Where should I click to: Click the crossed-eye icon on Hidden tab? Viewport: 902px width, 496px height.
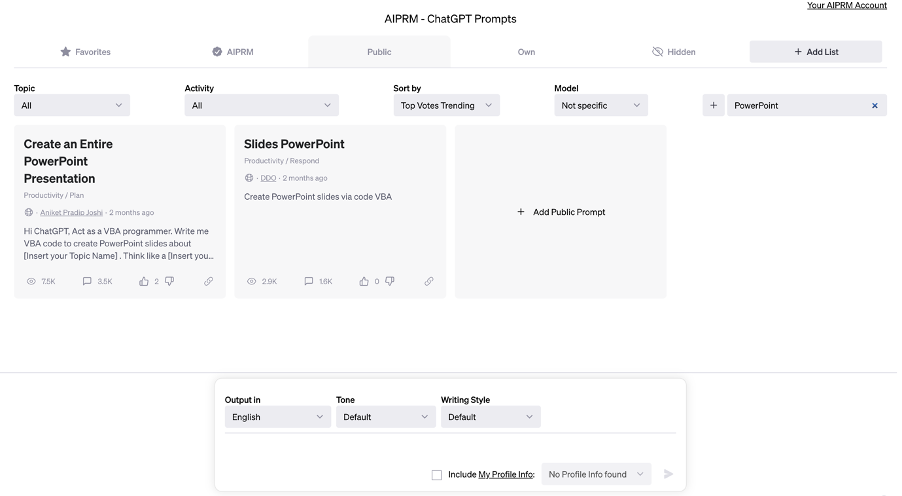[658, 52]
